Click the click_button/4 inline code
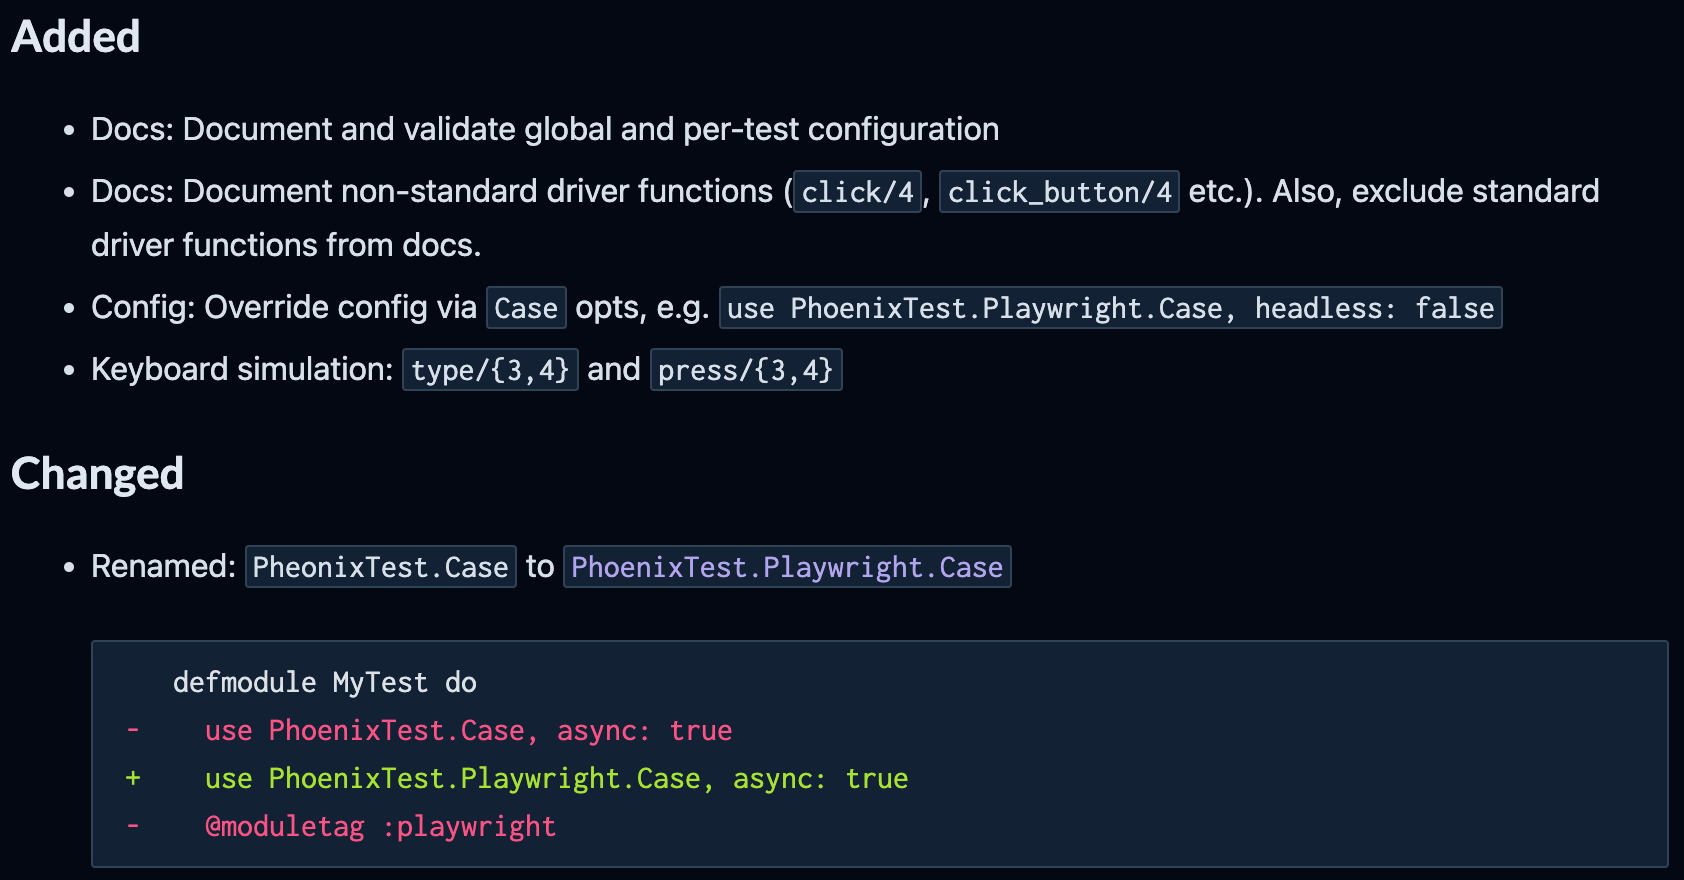This screenshot has height=880, width=1684. click(x=1059, y=192)
